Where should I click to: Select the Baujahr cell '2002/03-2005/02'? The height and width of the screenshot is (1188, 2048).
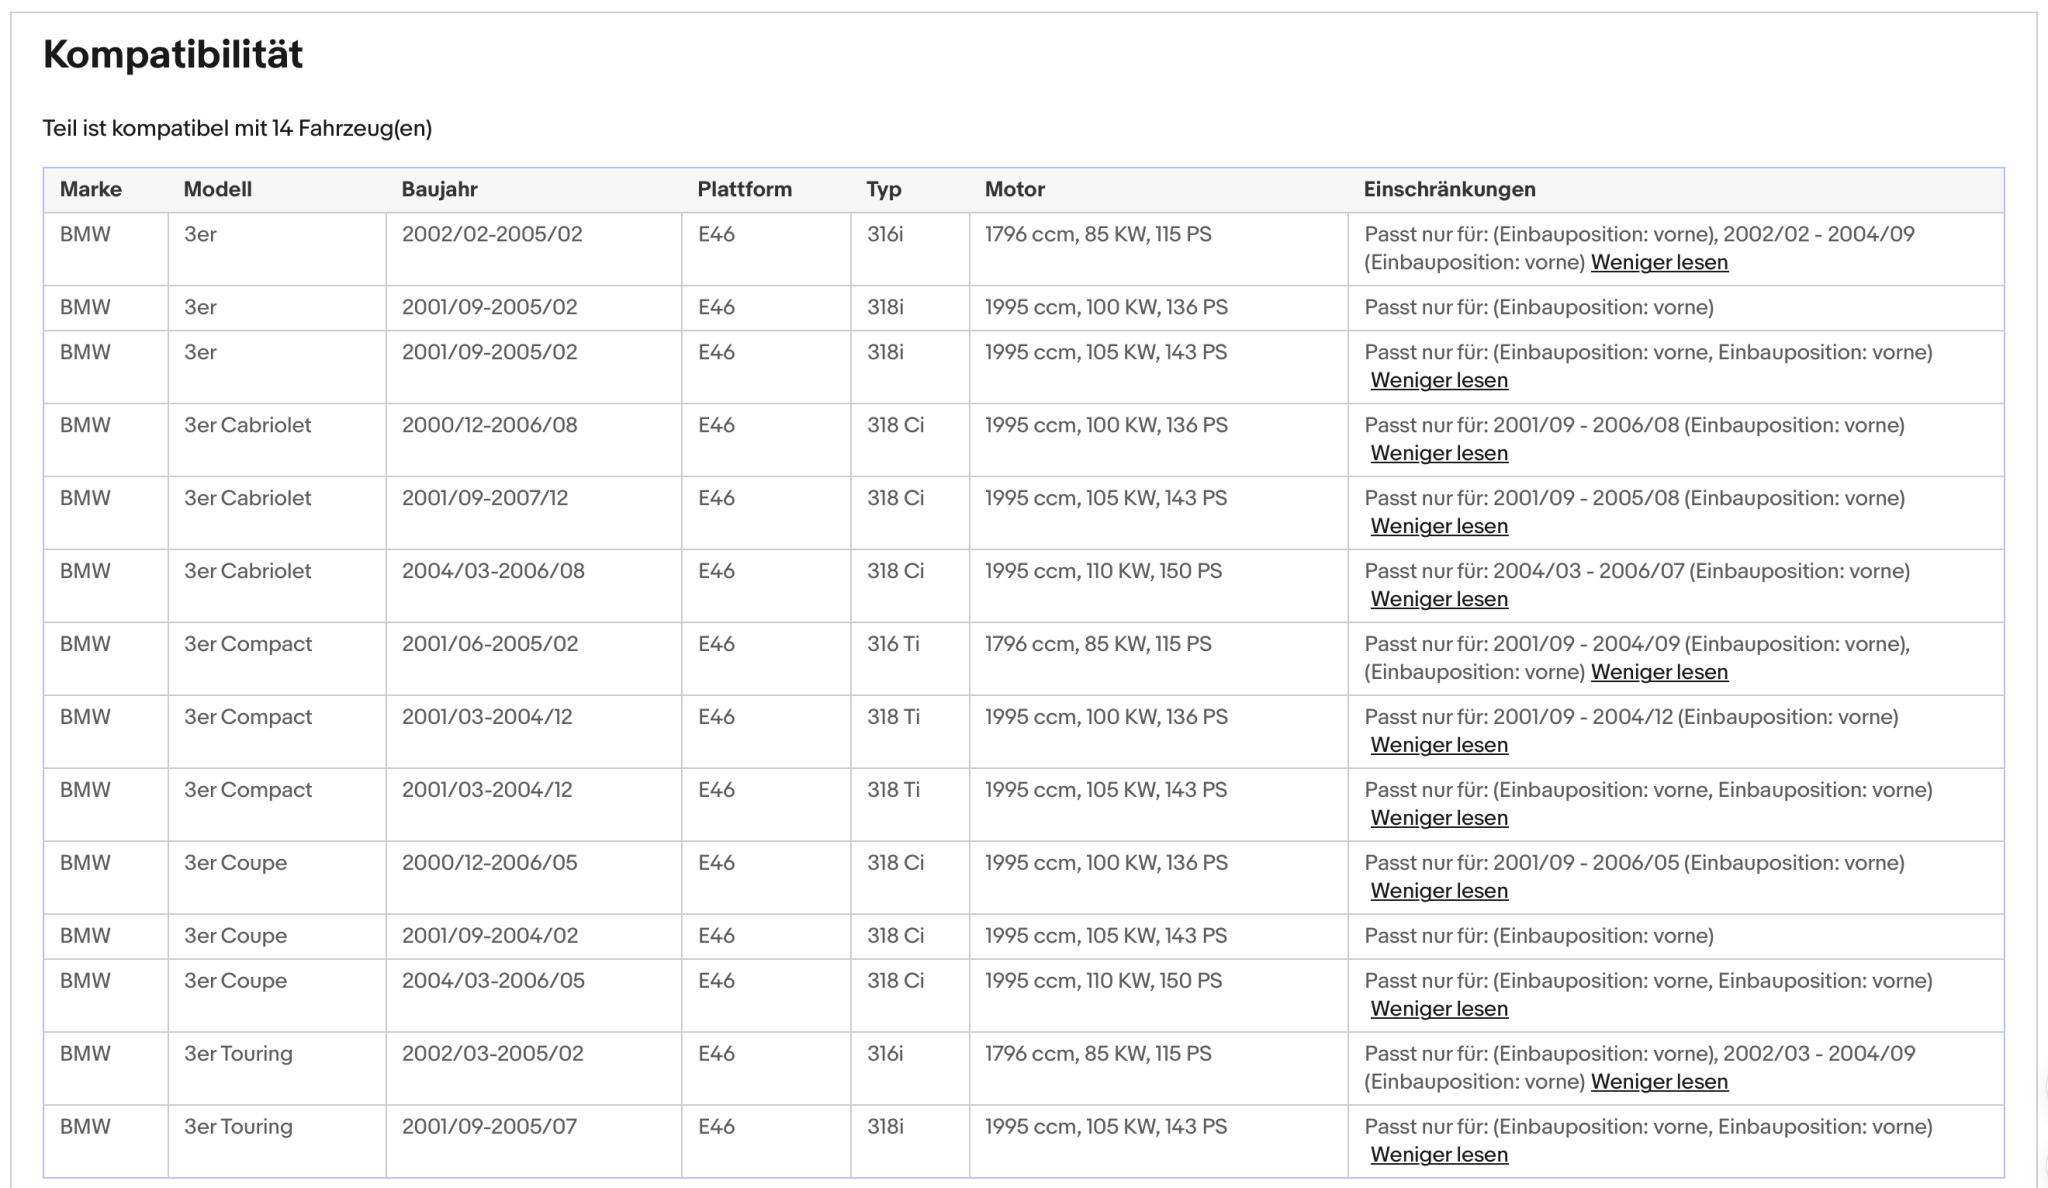tap(493, 1054)
